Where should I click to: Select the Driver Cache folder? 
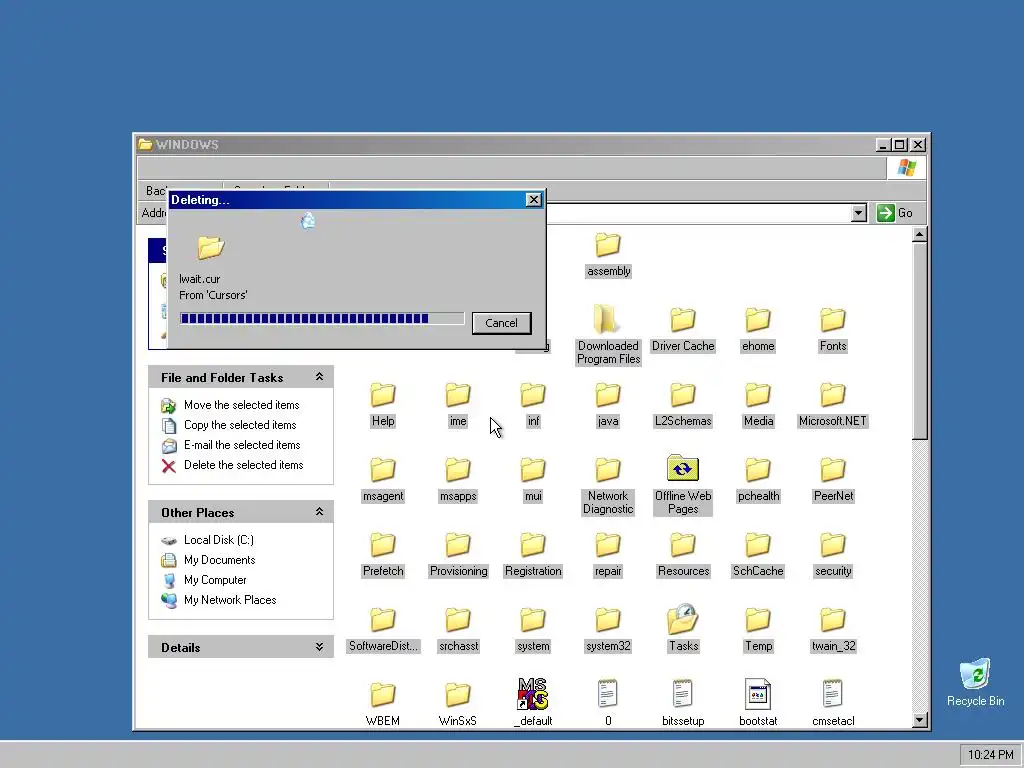683,330
